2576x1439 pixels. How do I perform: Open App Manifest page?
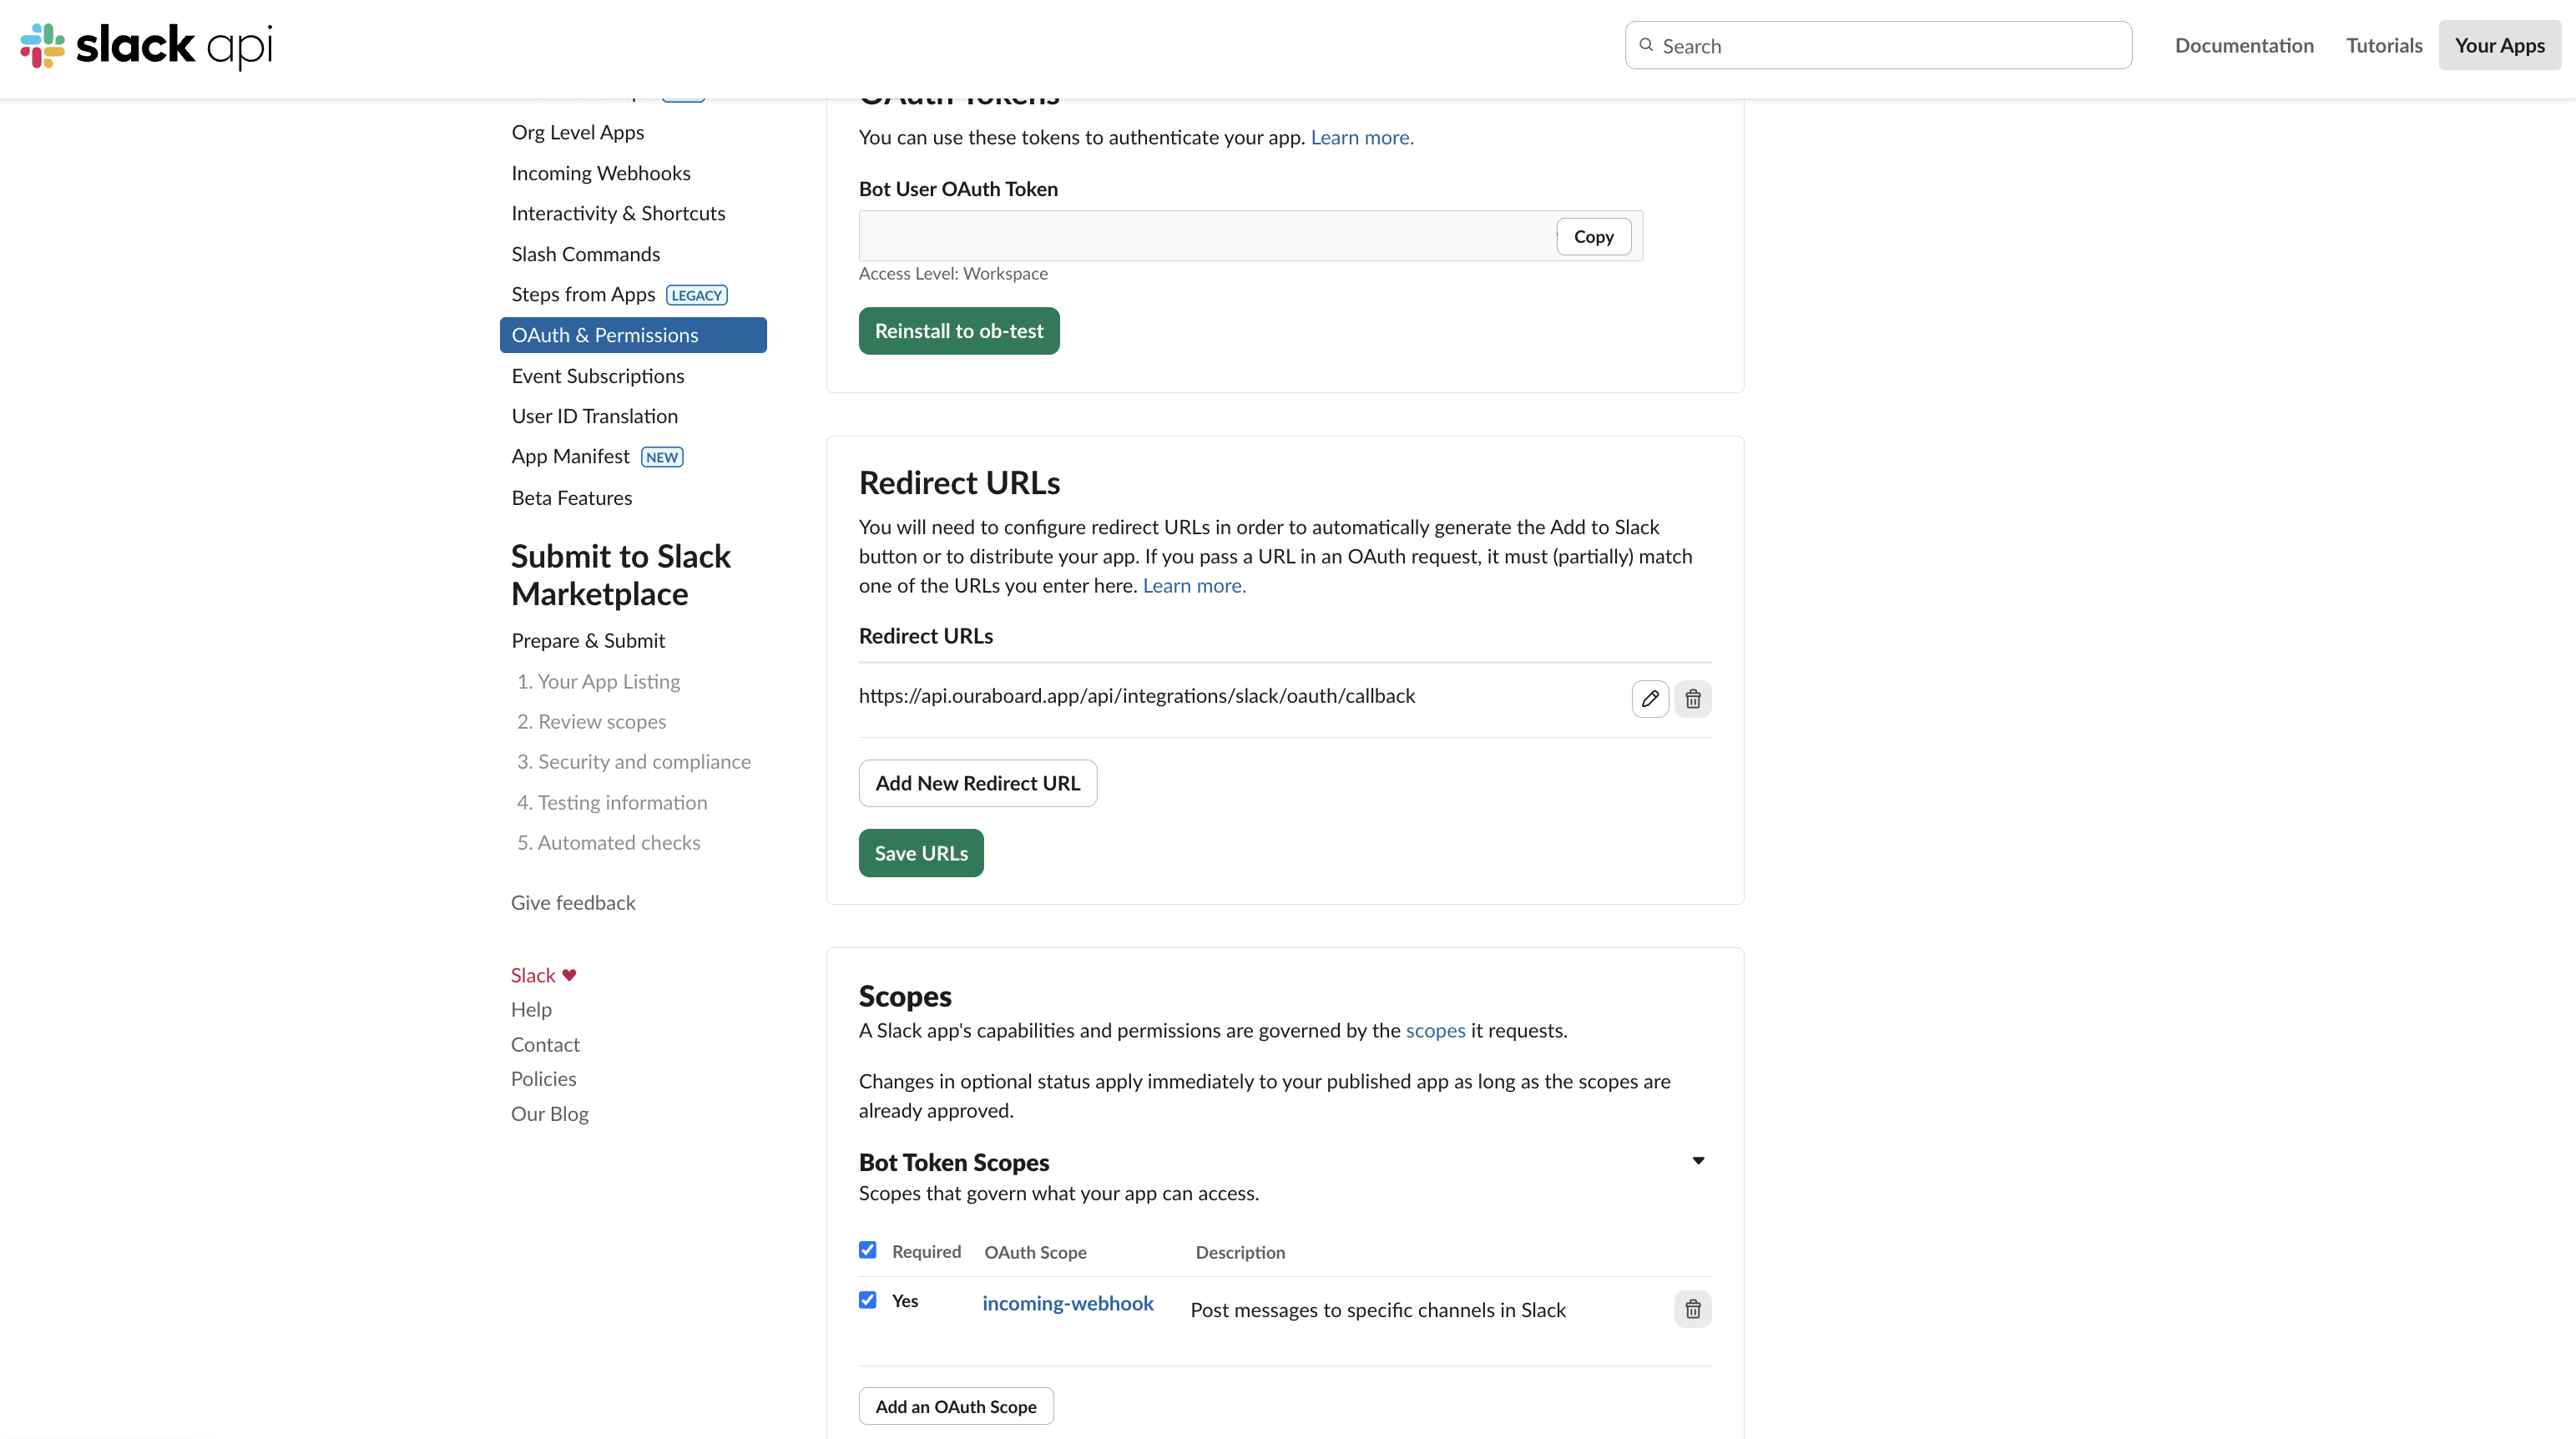[570, 456]
